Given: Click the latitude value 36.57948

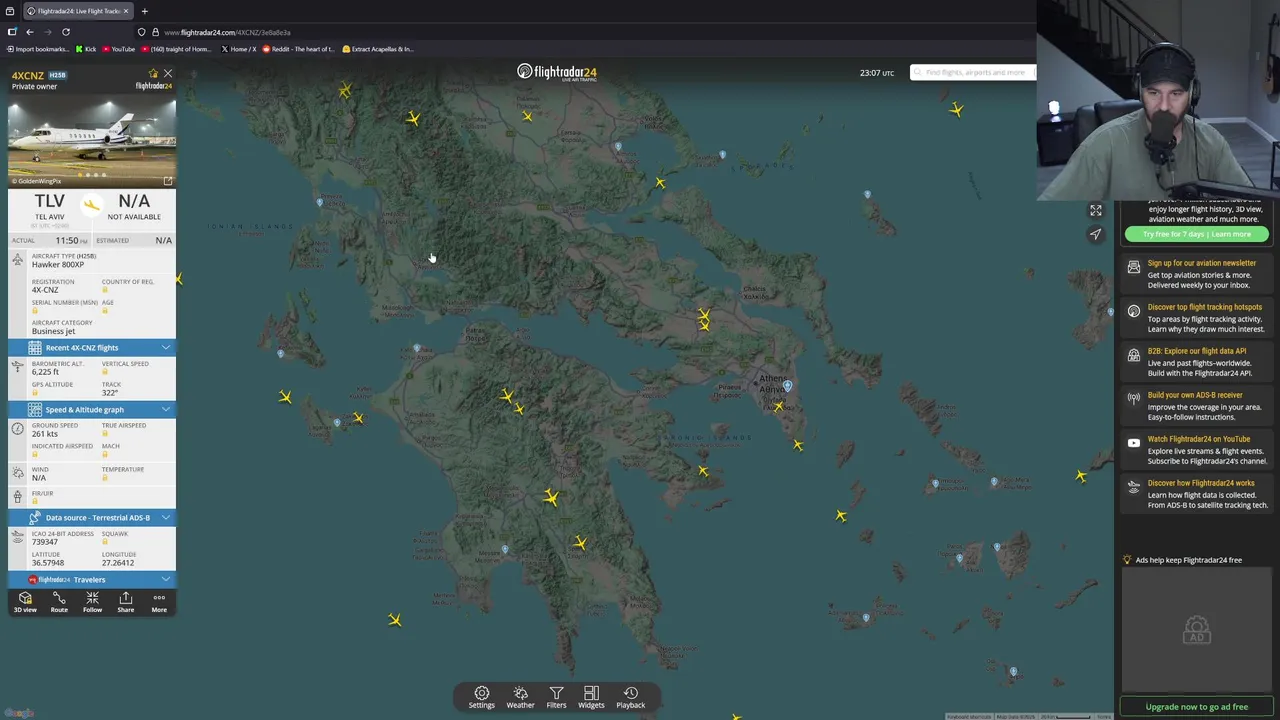Looking at the screenshot, I should click(x=48, y=563).
